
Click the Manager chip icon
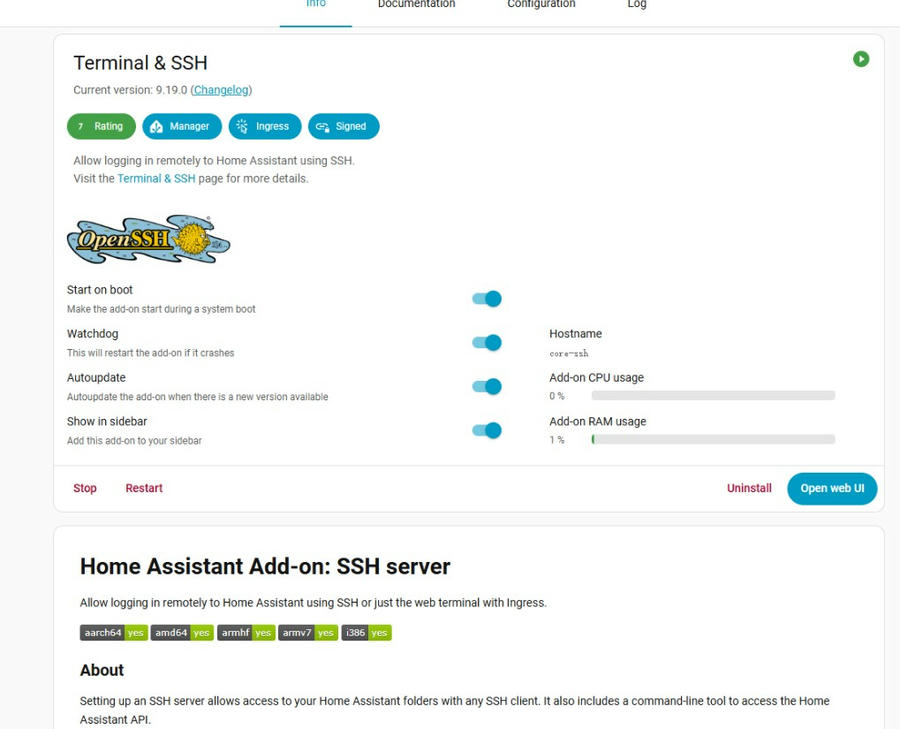(156, 127)
